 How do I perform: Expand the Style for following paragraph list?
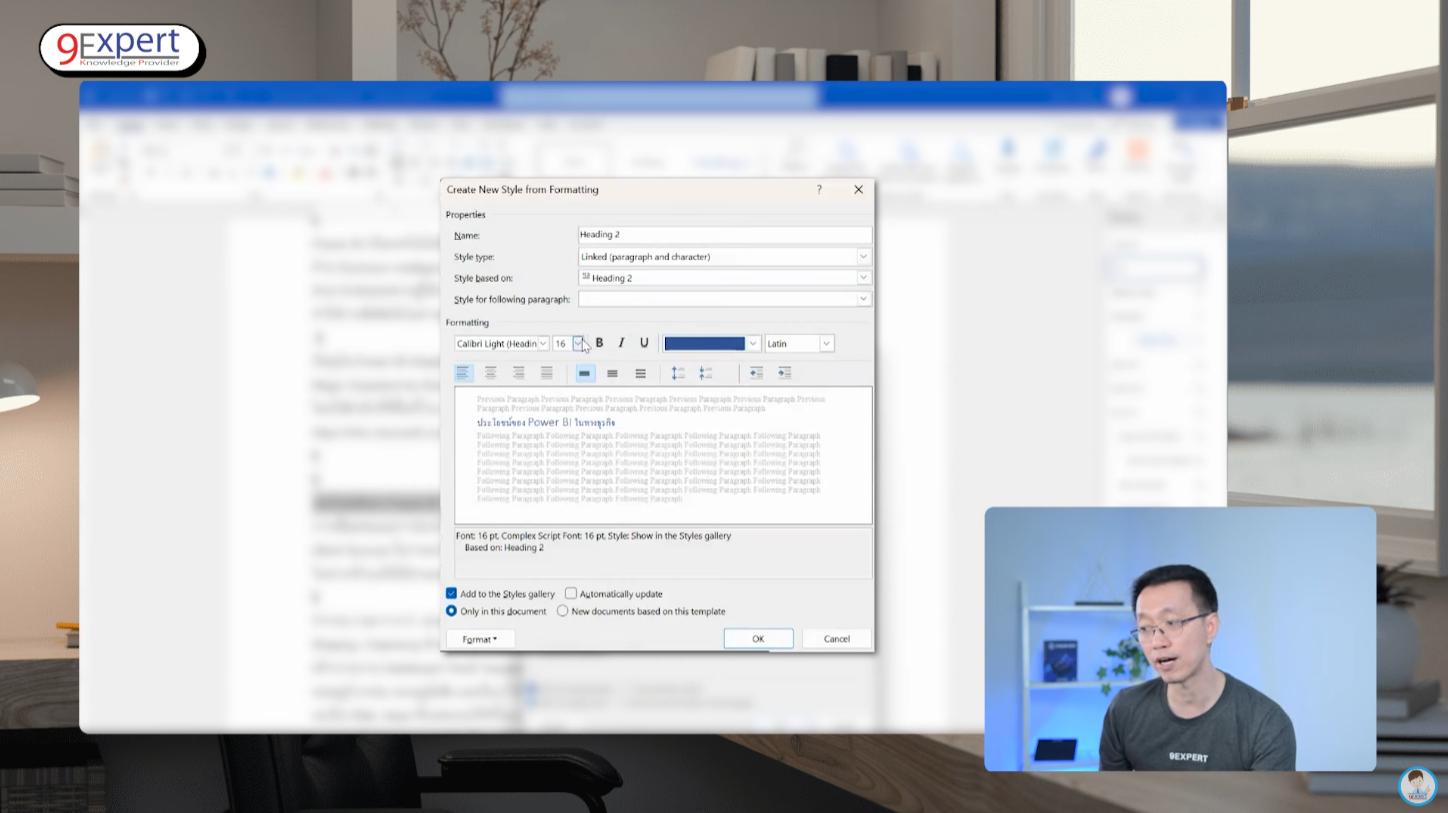[863, 299]
